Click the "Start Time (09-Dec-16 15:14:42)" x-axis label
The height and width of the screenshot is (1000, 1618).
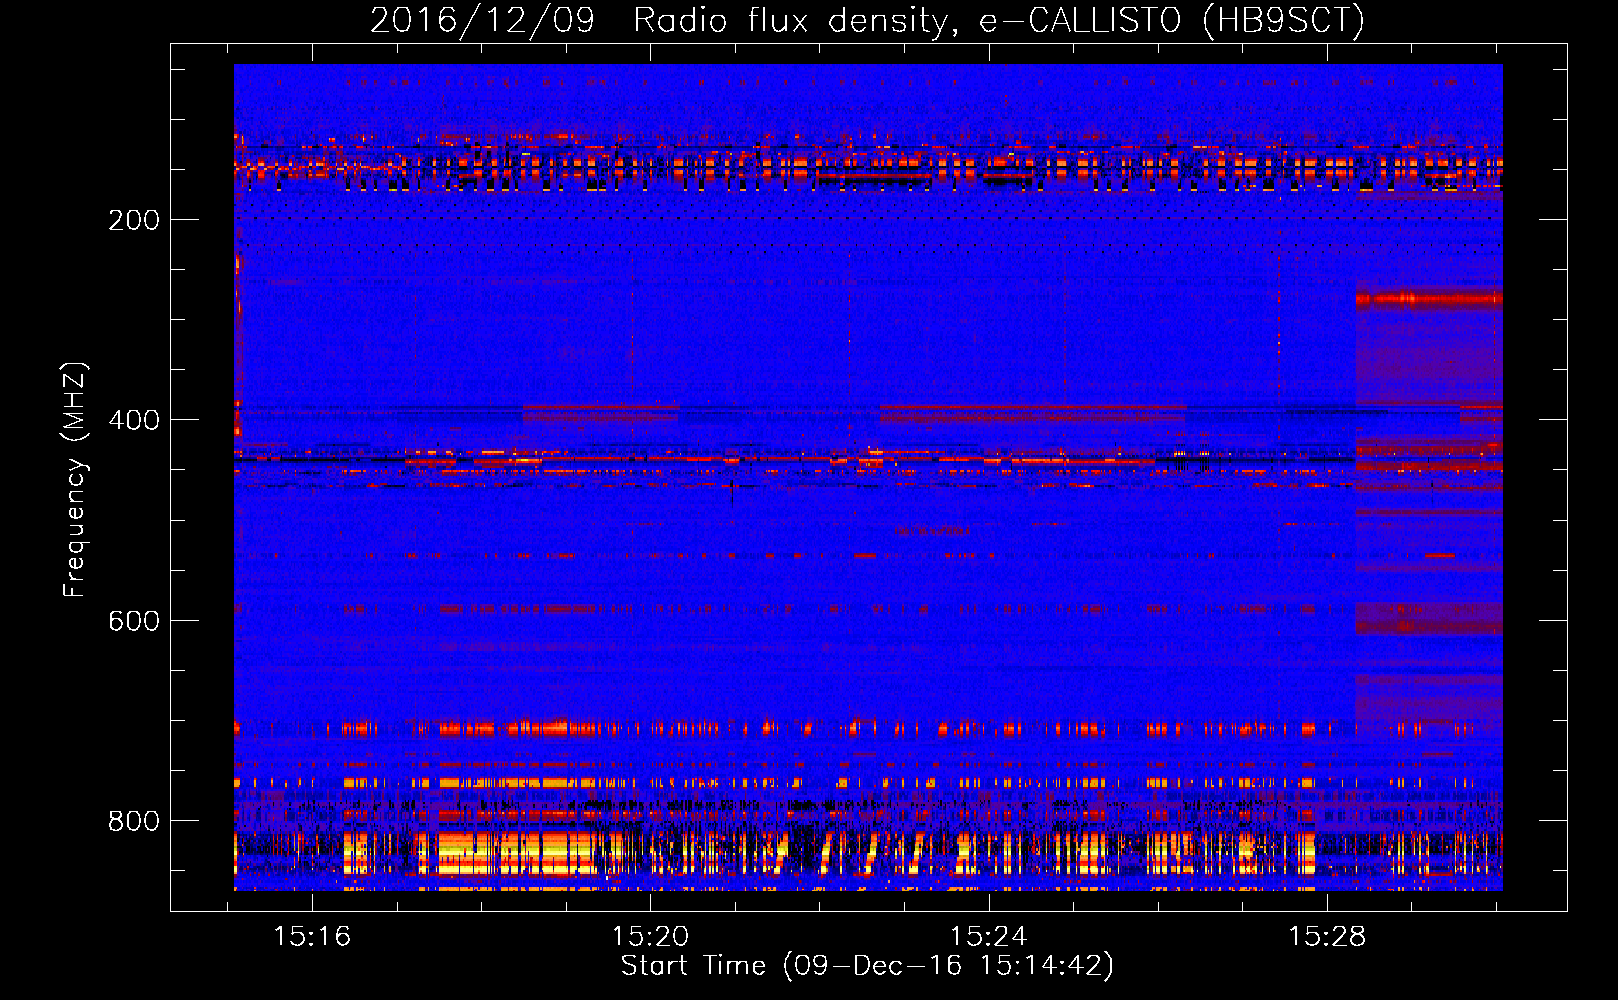867,966
